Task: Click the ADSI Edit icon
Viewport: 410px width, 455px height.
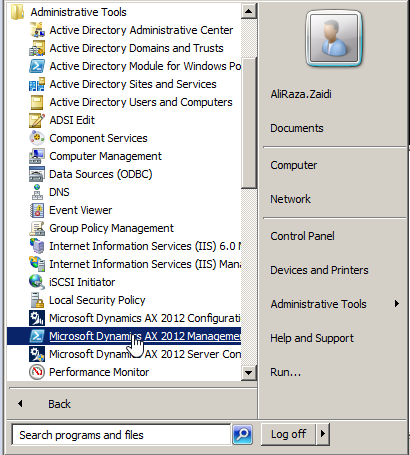Action: [37, 120]
